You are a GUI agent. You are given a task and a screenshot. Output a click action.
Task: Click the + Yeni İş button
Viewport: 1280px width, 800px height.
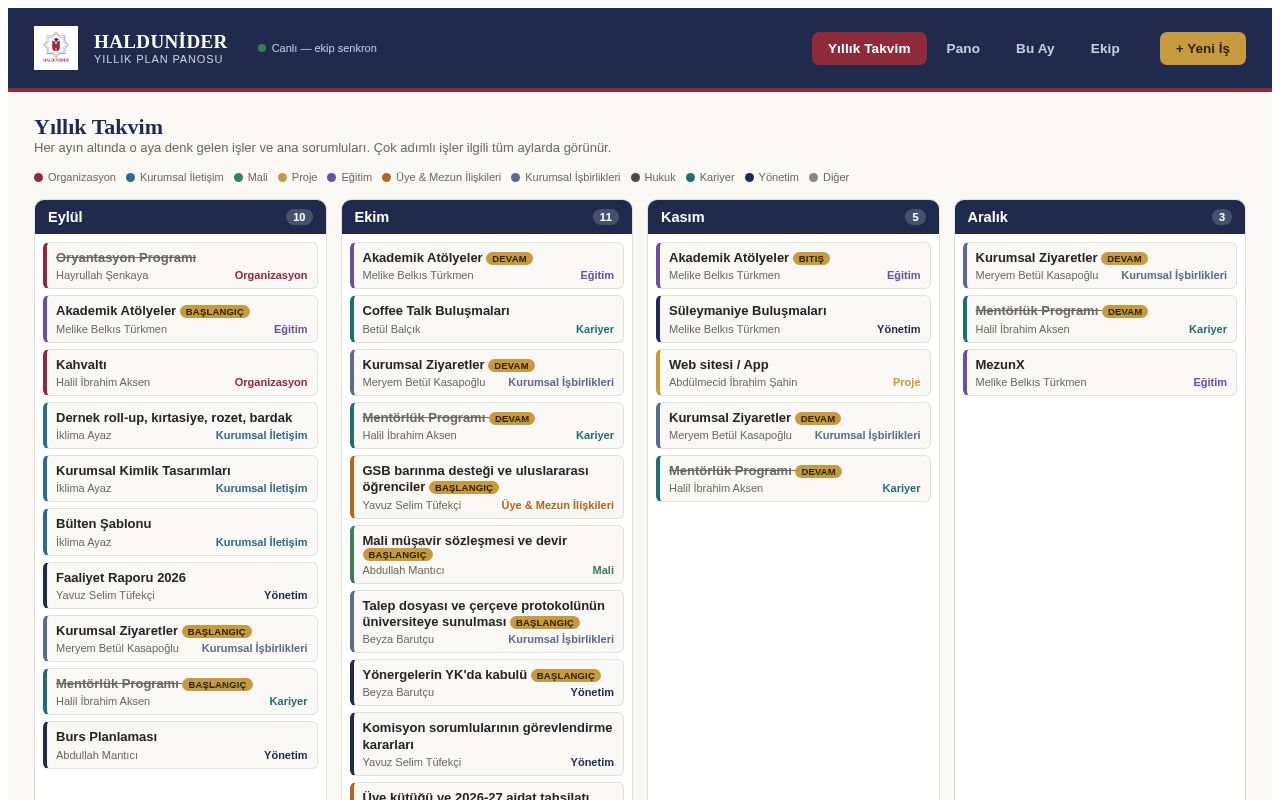[x=1203, y=48]
